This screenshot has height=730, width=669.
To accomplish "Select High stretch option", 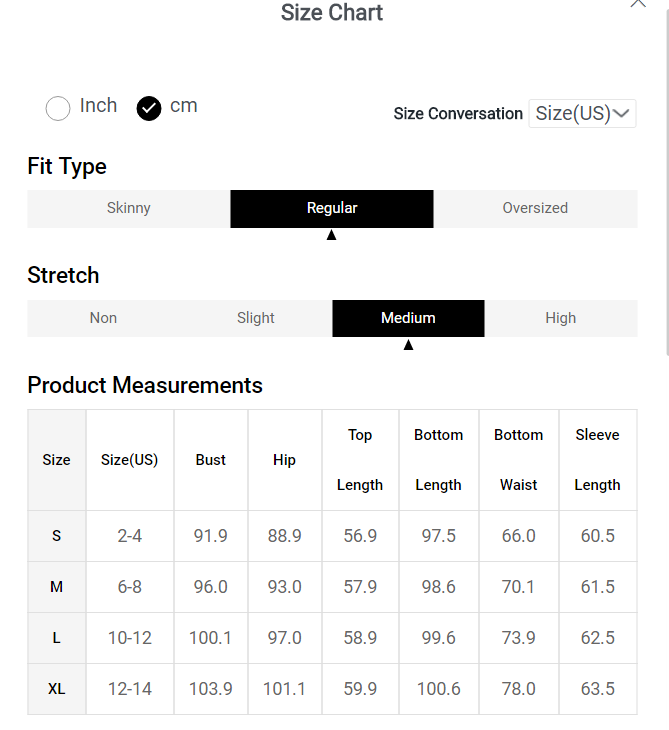I will coord(561,318).
